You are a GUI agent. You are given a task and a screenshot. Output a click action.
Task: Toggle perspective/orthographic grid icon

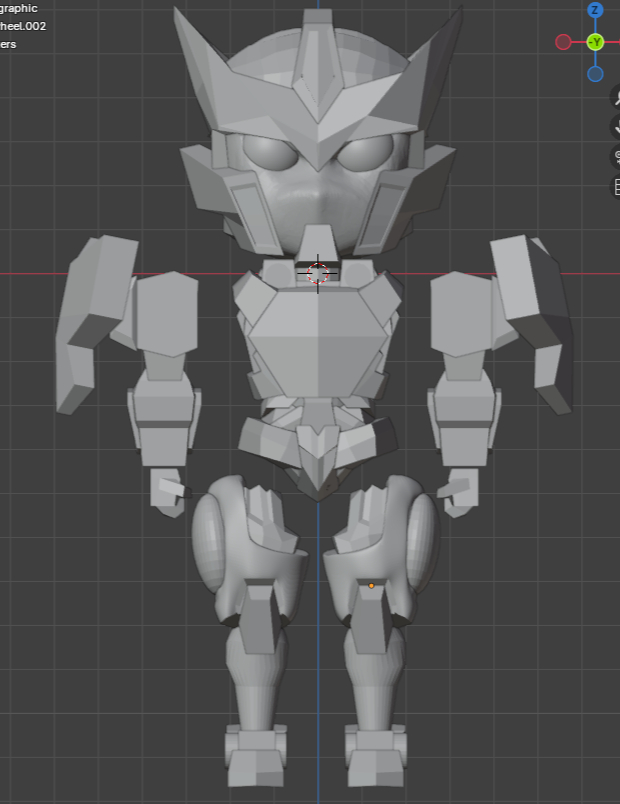pyautogui.click(x=614, y=187)
